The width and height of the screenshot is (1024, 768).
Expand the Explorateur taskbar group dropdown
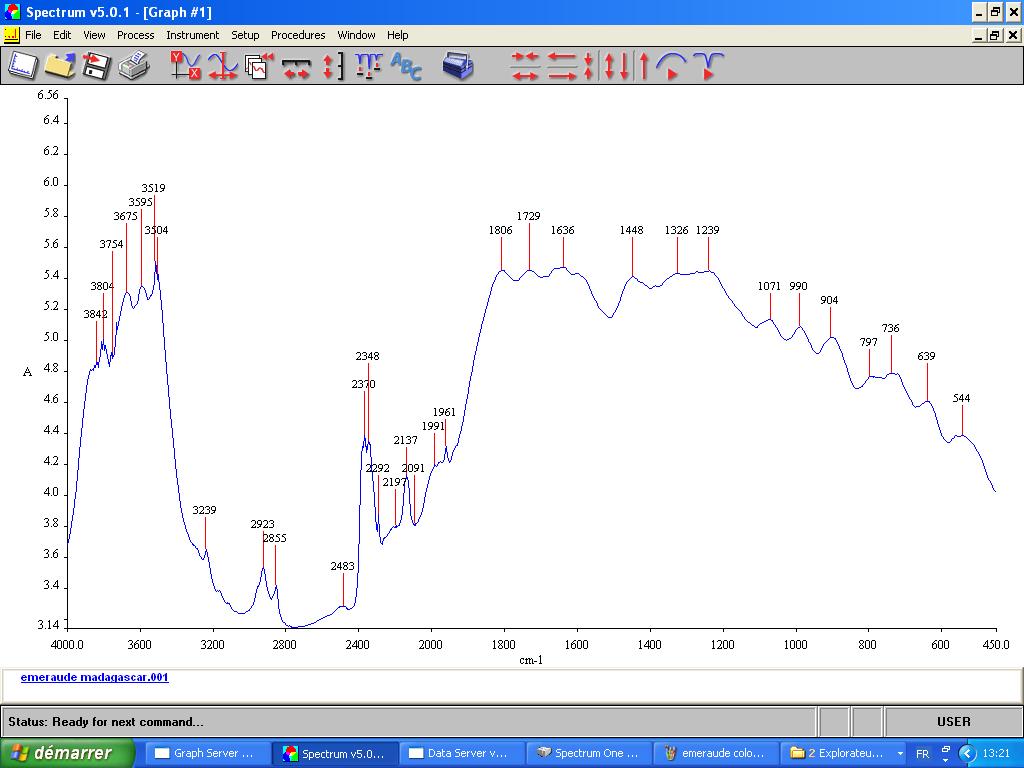(x=900, y=753)
